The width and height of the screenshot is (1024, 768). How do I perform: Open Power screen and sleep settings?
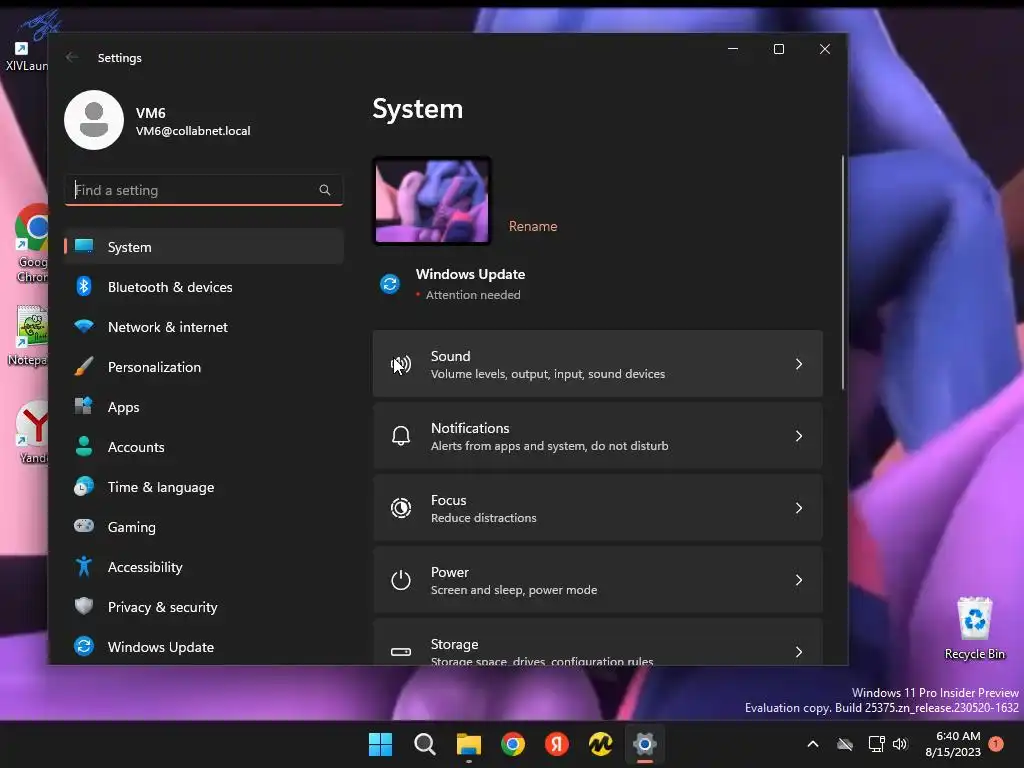(598, 580)
